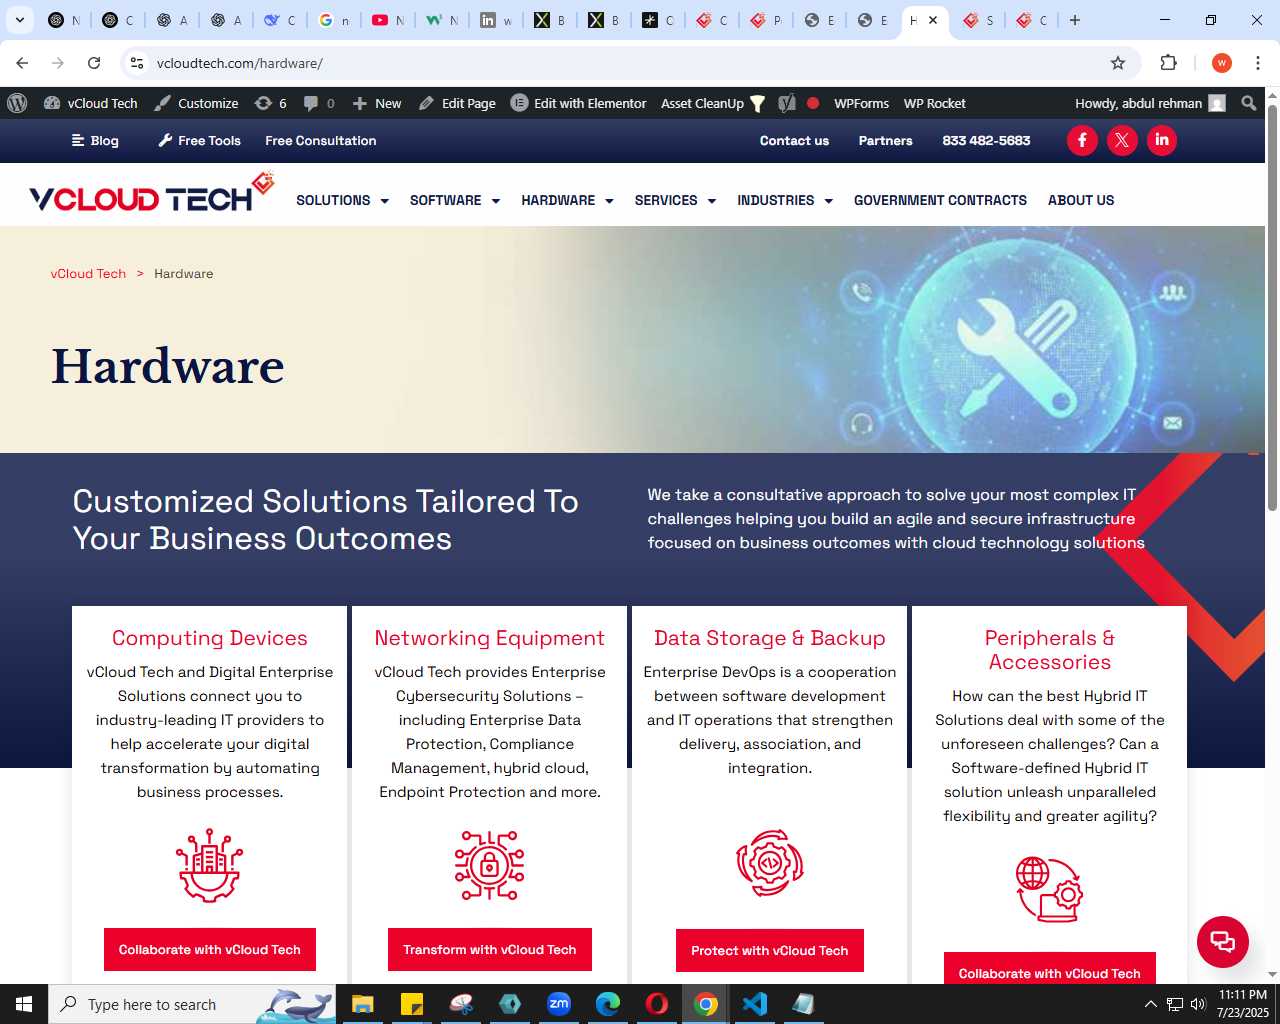Click the Networking Equipment padlock circuit icon
The image size is (1280, 1024).
(x=490, y=865)
